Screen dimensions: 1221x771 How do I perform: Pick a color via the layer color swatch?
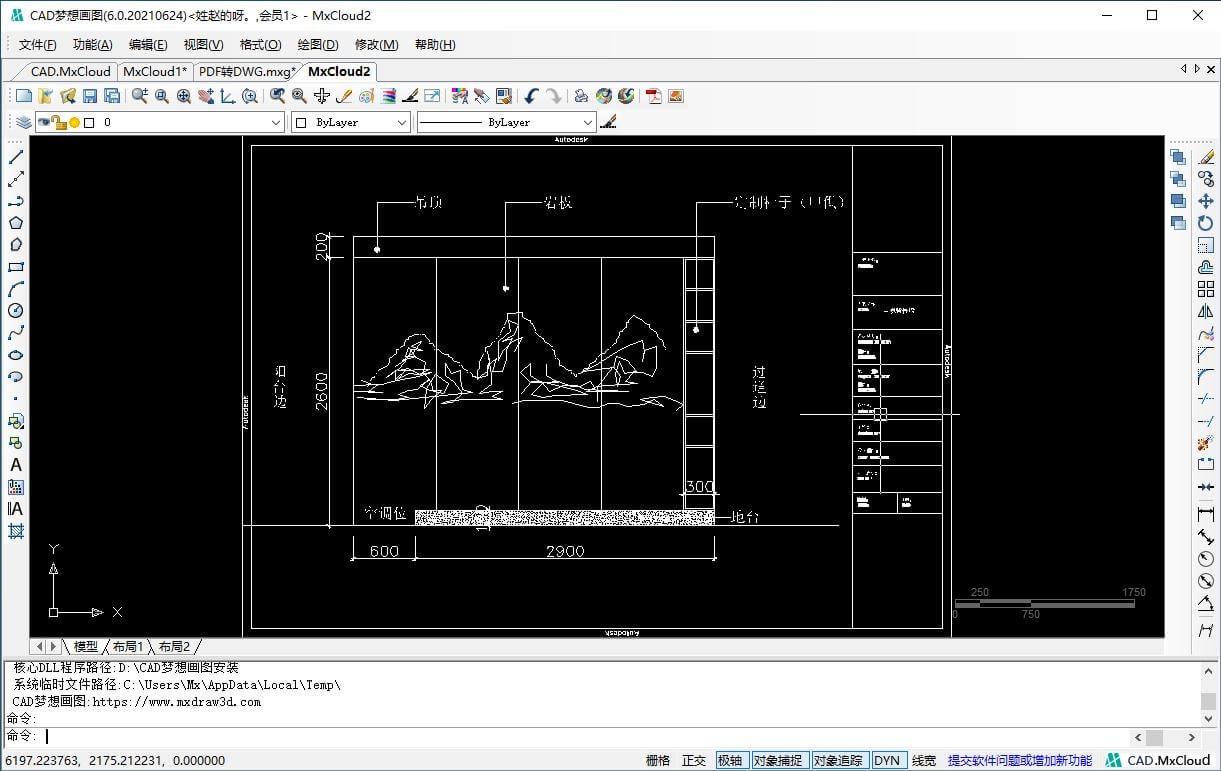(x=88, y=122)
